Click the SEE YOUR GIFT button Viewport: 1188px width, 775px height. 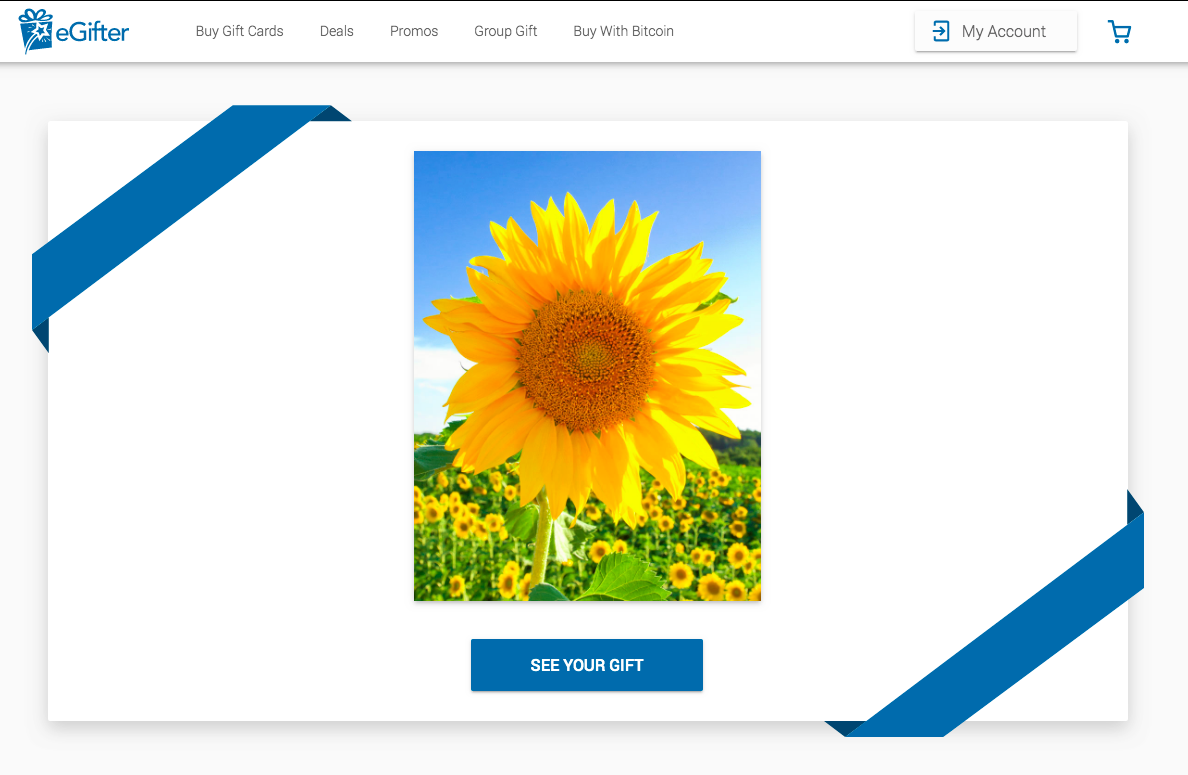tap(586, 664)
